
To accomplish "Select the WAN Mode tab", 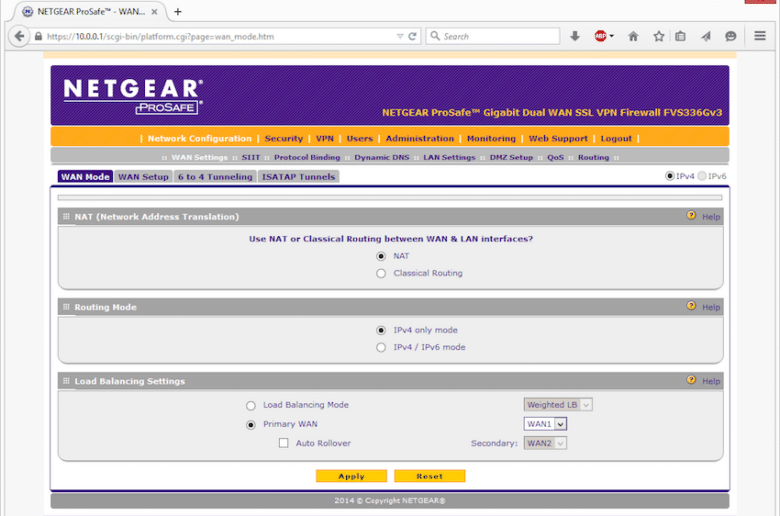I will coord(86,177).
